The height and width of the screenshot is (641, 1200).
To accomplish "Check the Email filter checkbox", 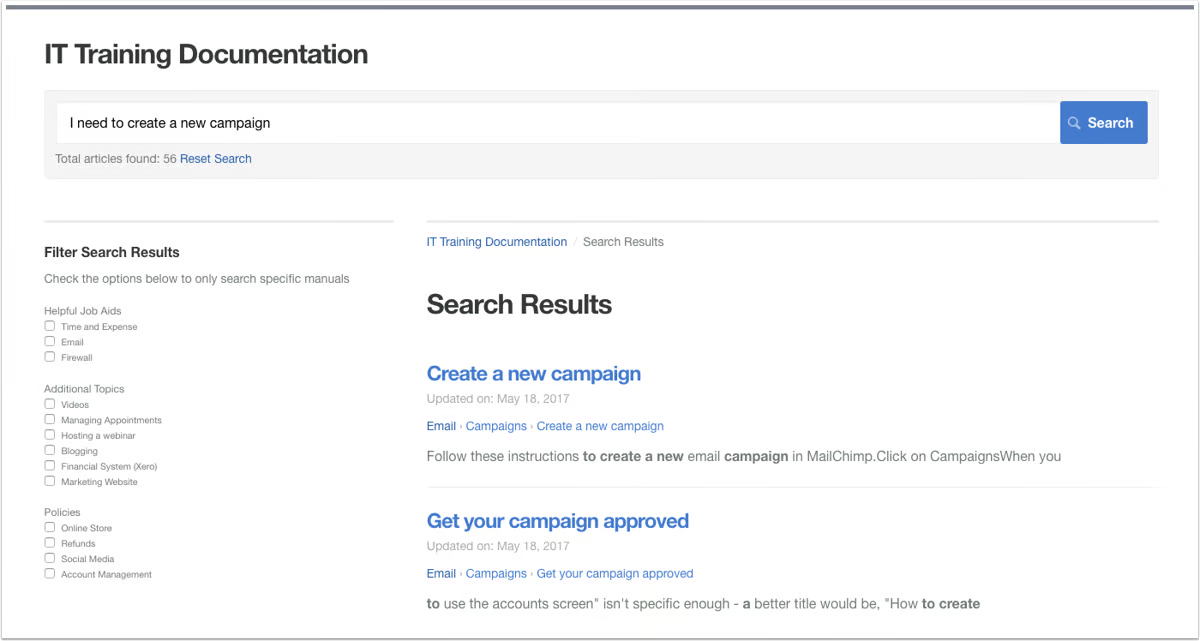I will tap(50, 341).
